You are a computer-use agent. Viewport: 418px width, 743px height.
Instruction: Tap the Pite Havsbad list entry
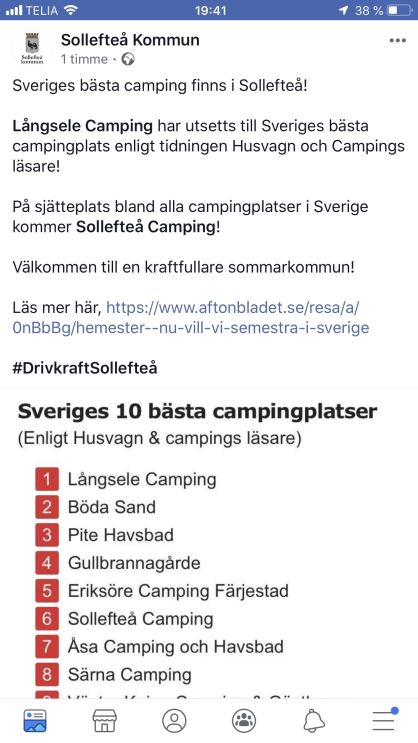(x=121, y=535)
